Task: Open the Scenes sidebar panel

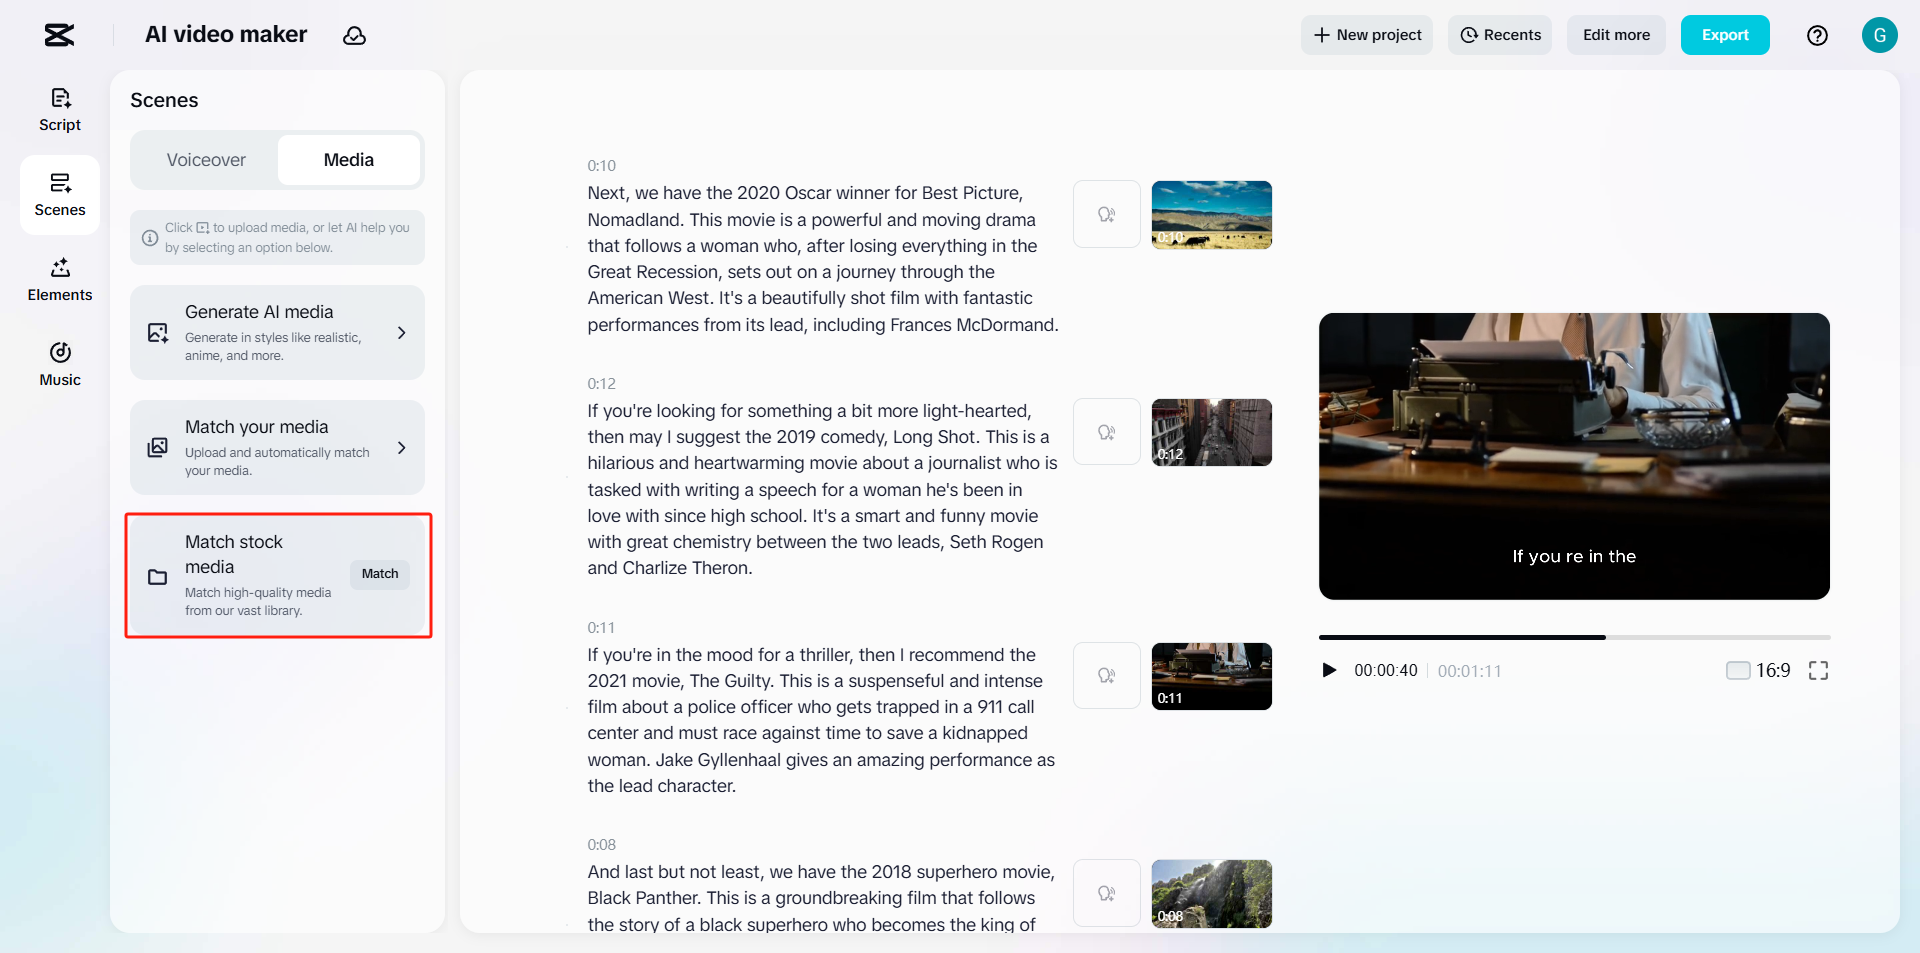Action: [60, 195]
